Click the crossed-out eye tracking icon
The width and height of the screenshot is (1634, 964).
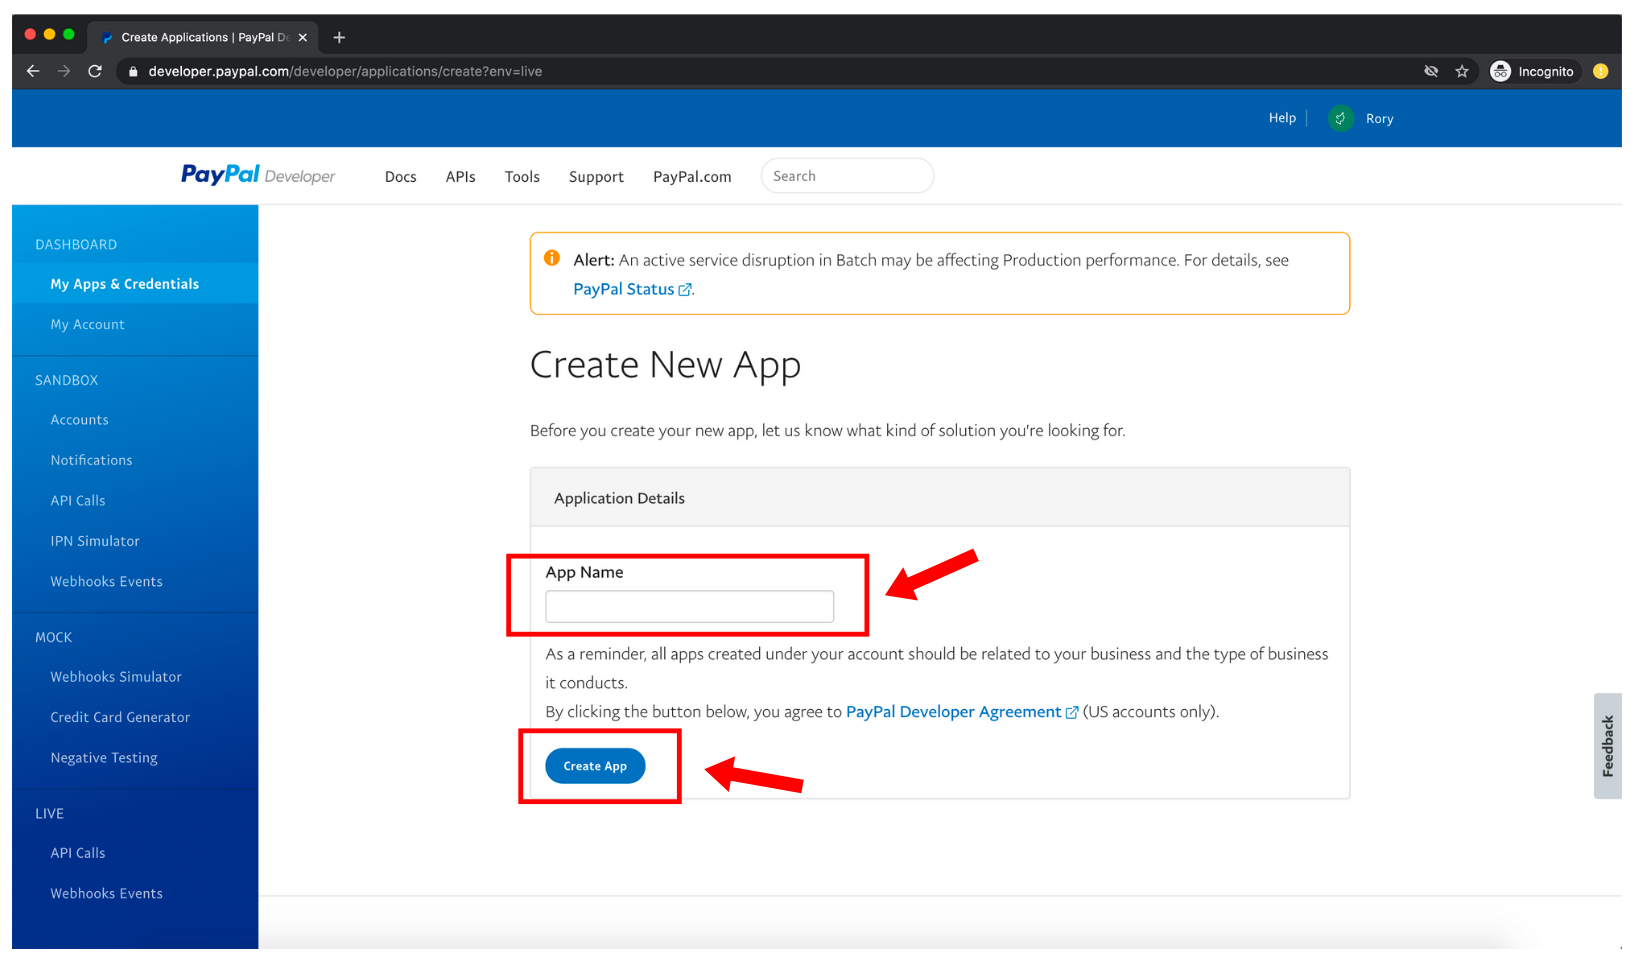pyautogui.click(x=1431, y=71)
